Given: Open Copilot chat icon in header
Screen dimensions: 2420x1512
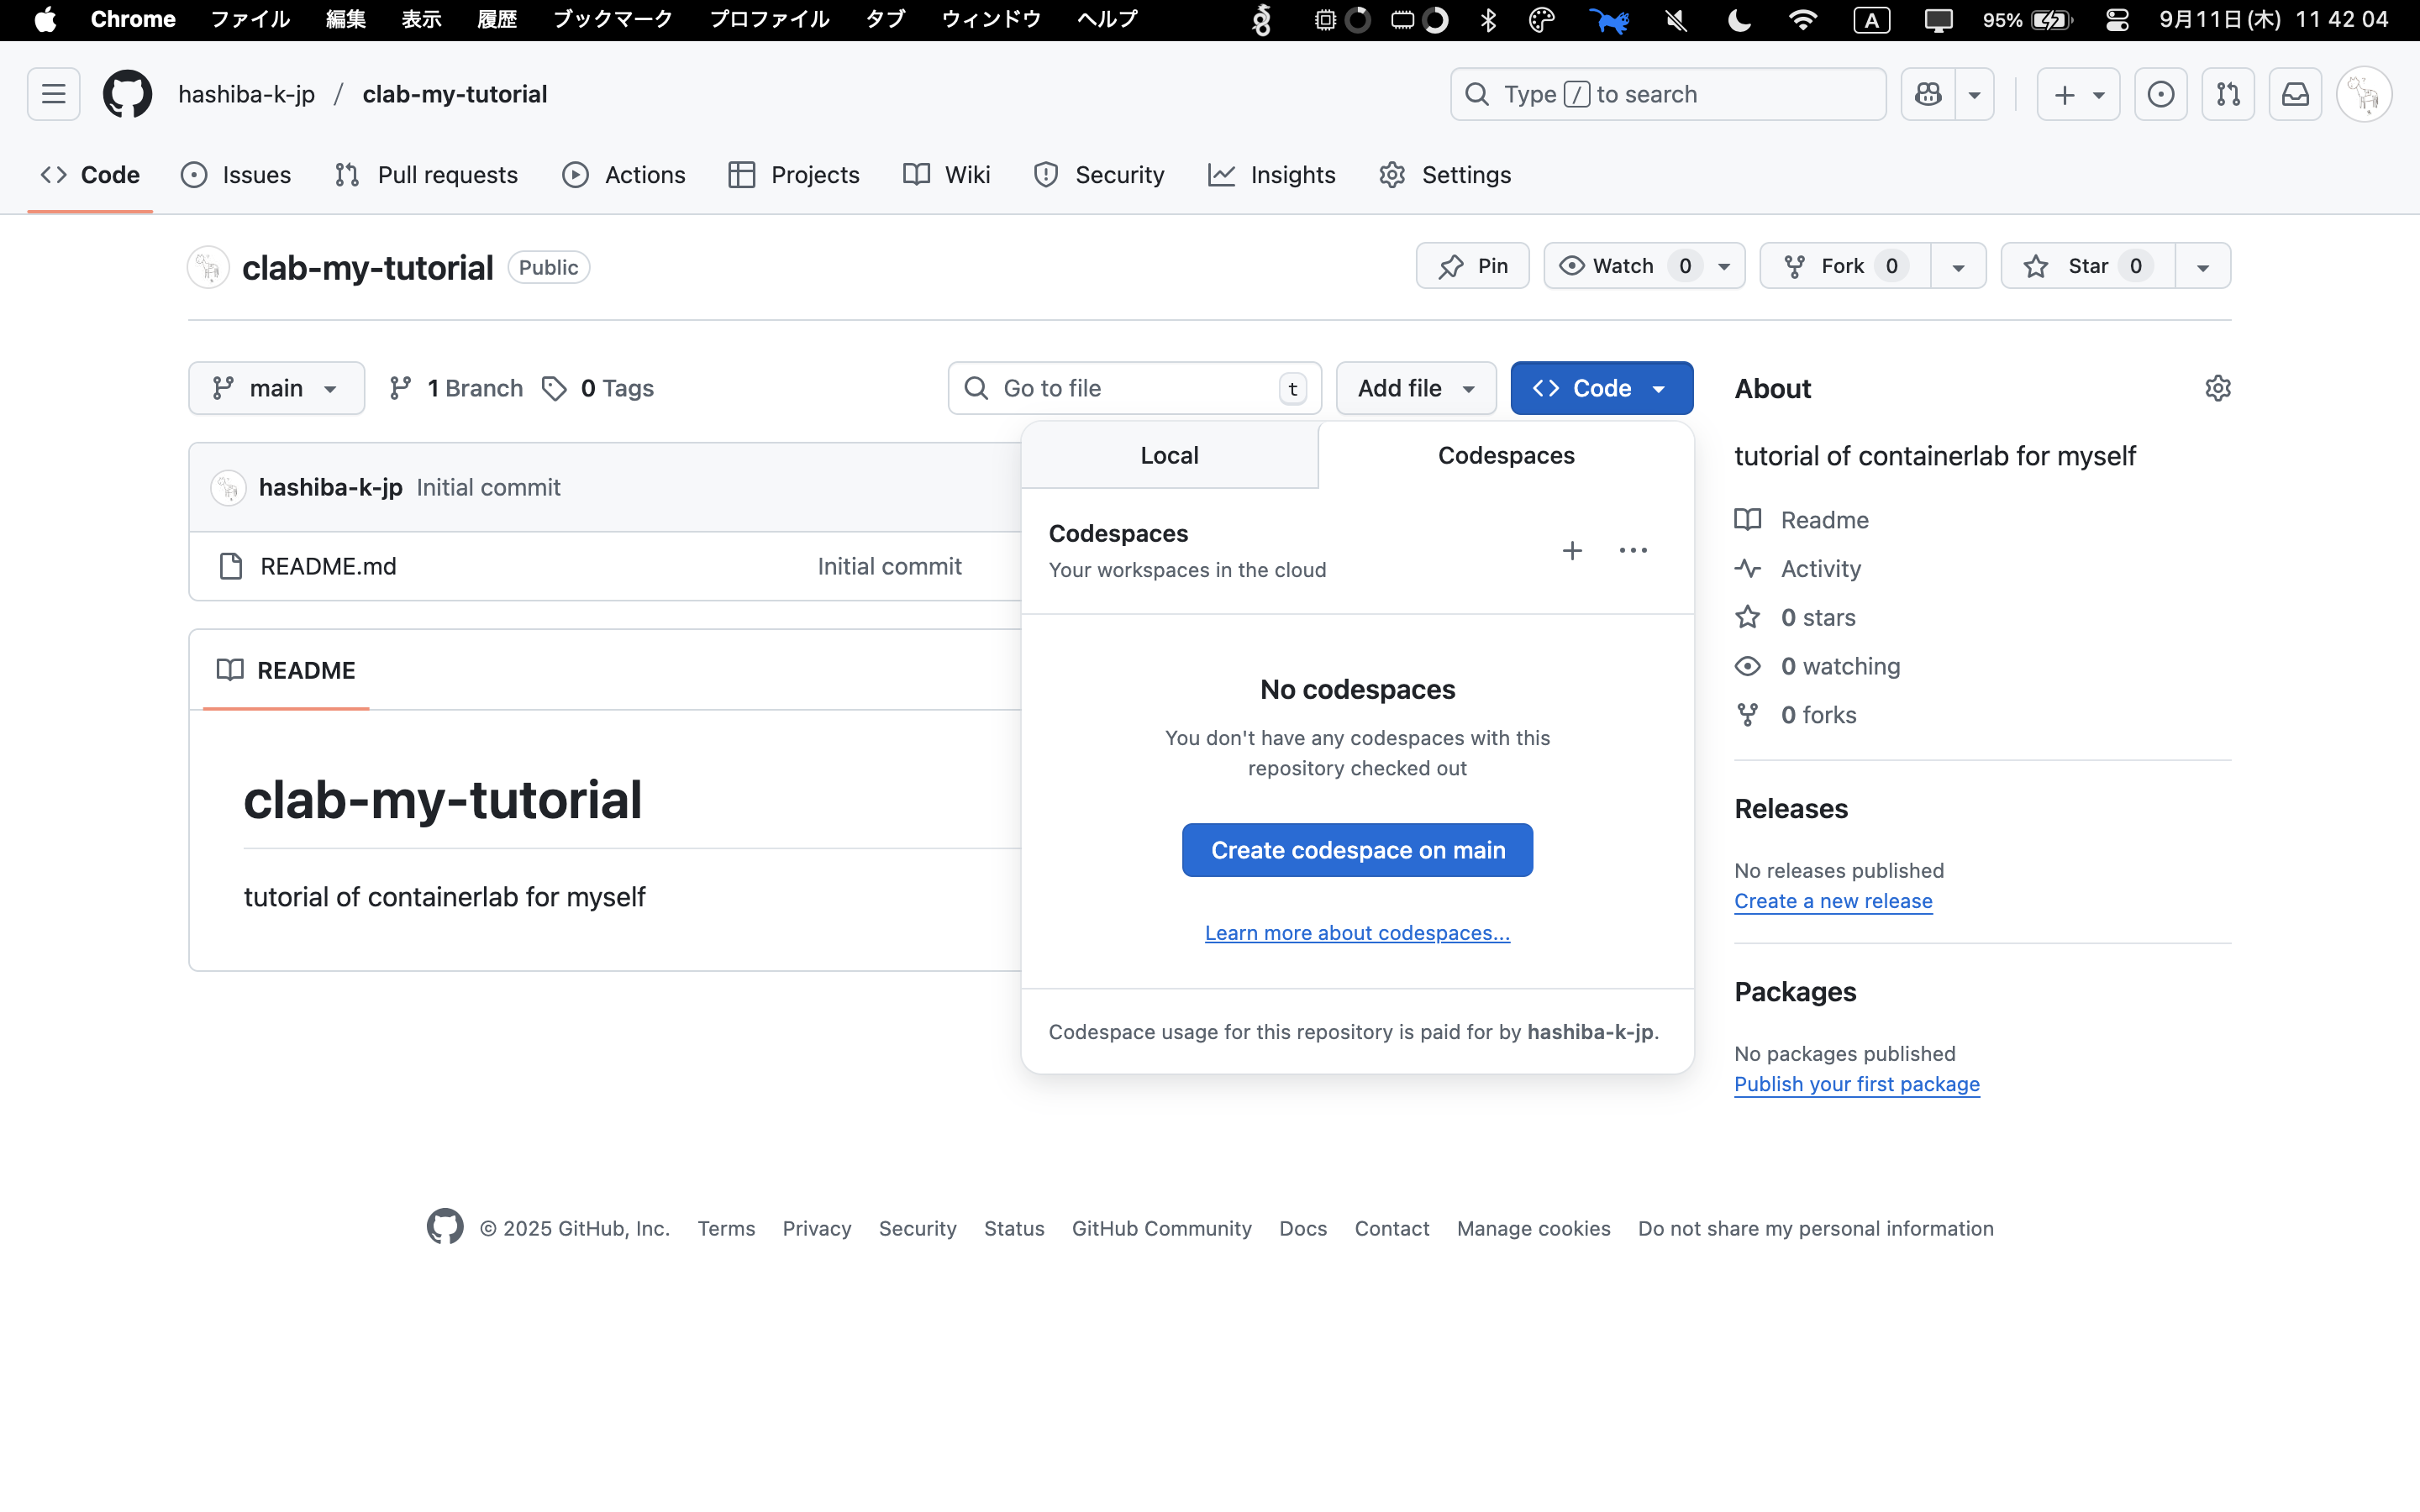Looking at the screenshot, I should pos(1928,94).
